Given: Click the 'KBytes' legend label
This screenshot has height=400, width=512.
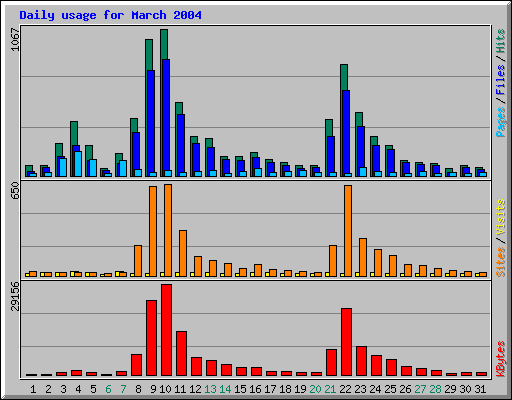Looking at the screenshot, I should coord(501,359).
